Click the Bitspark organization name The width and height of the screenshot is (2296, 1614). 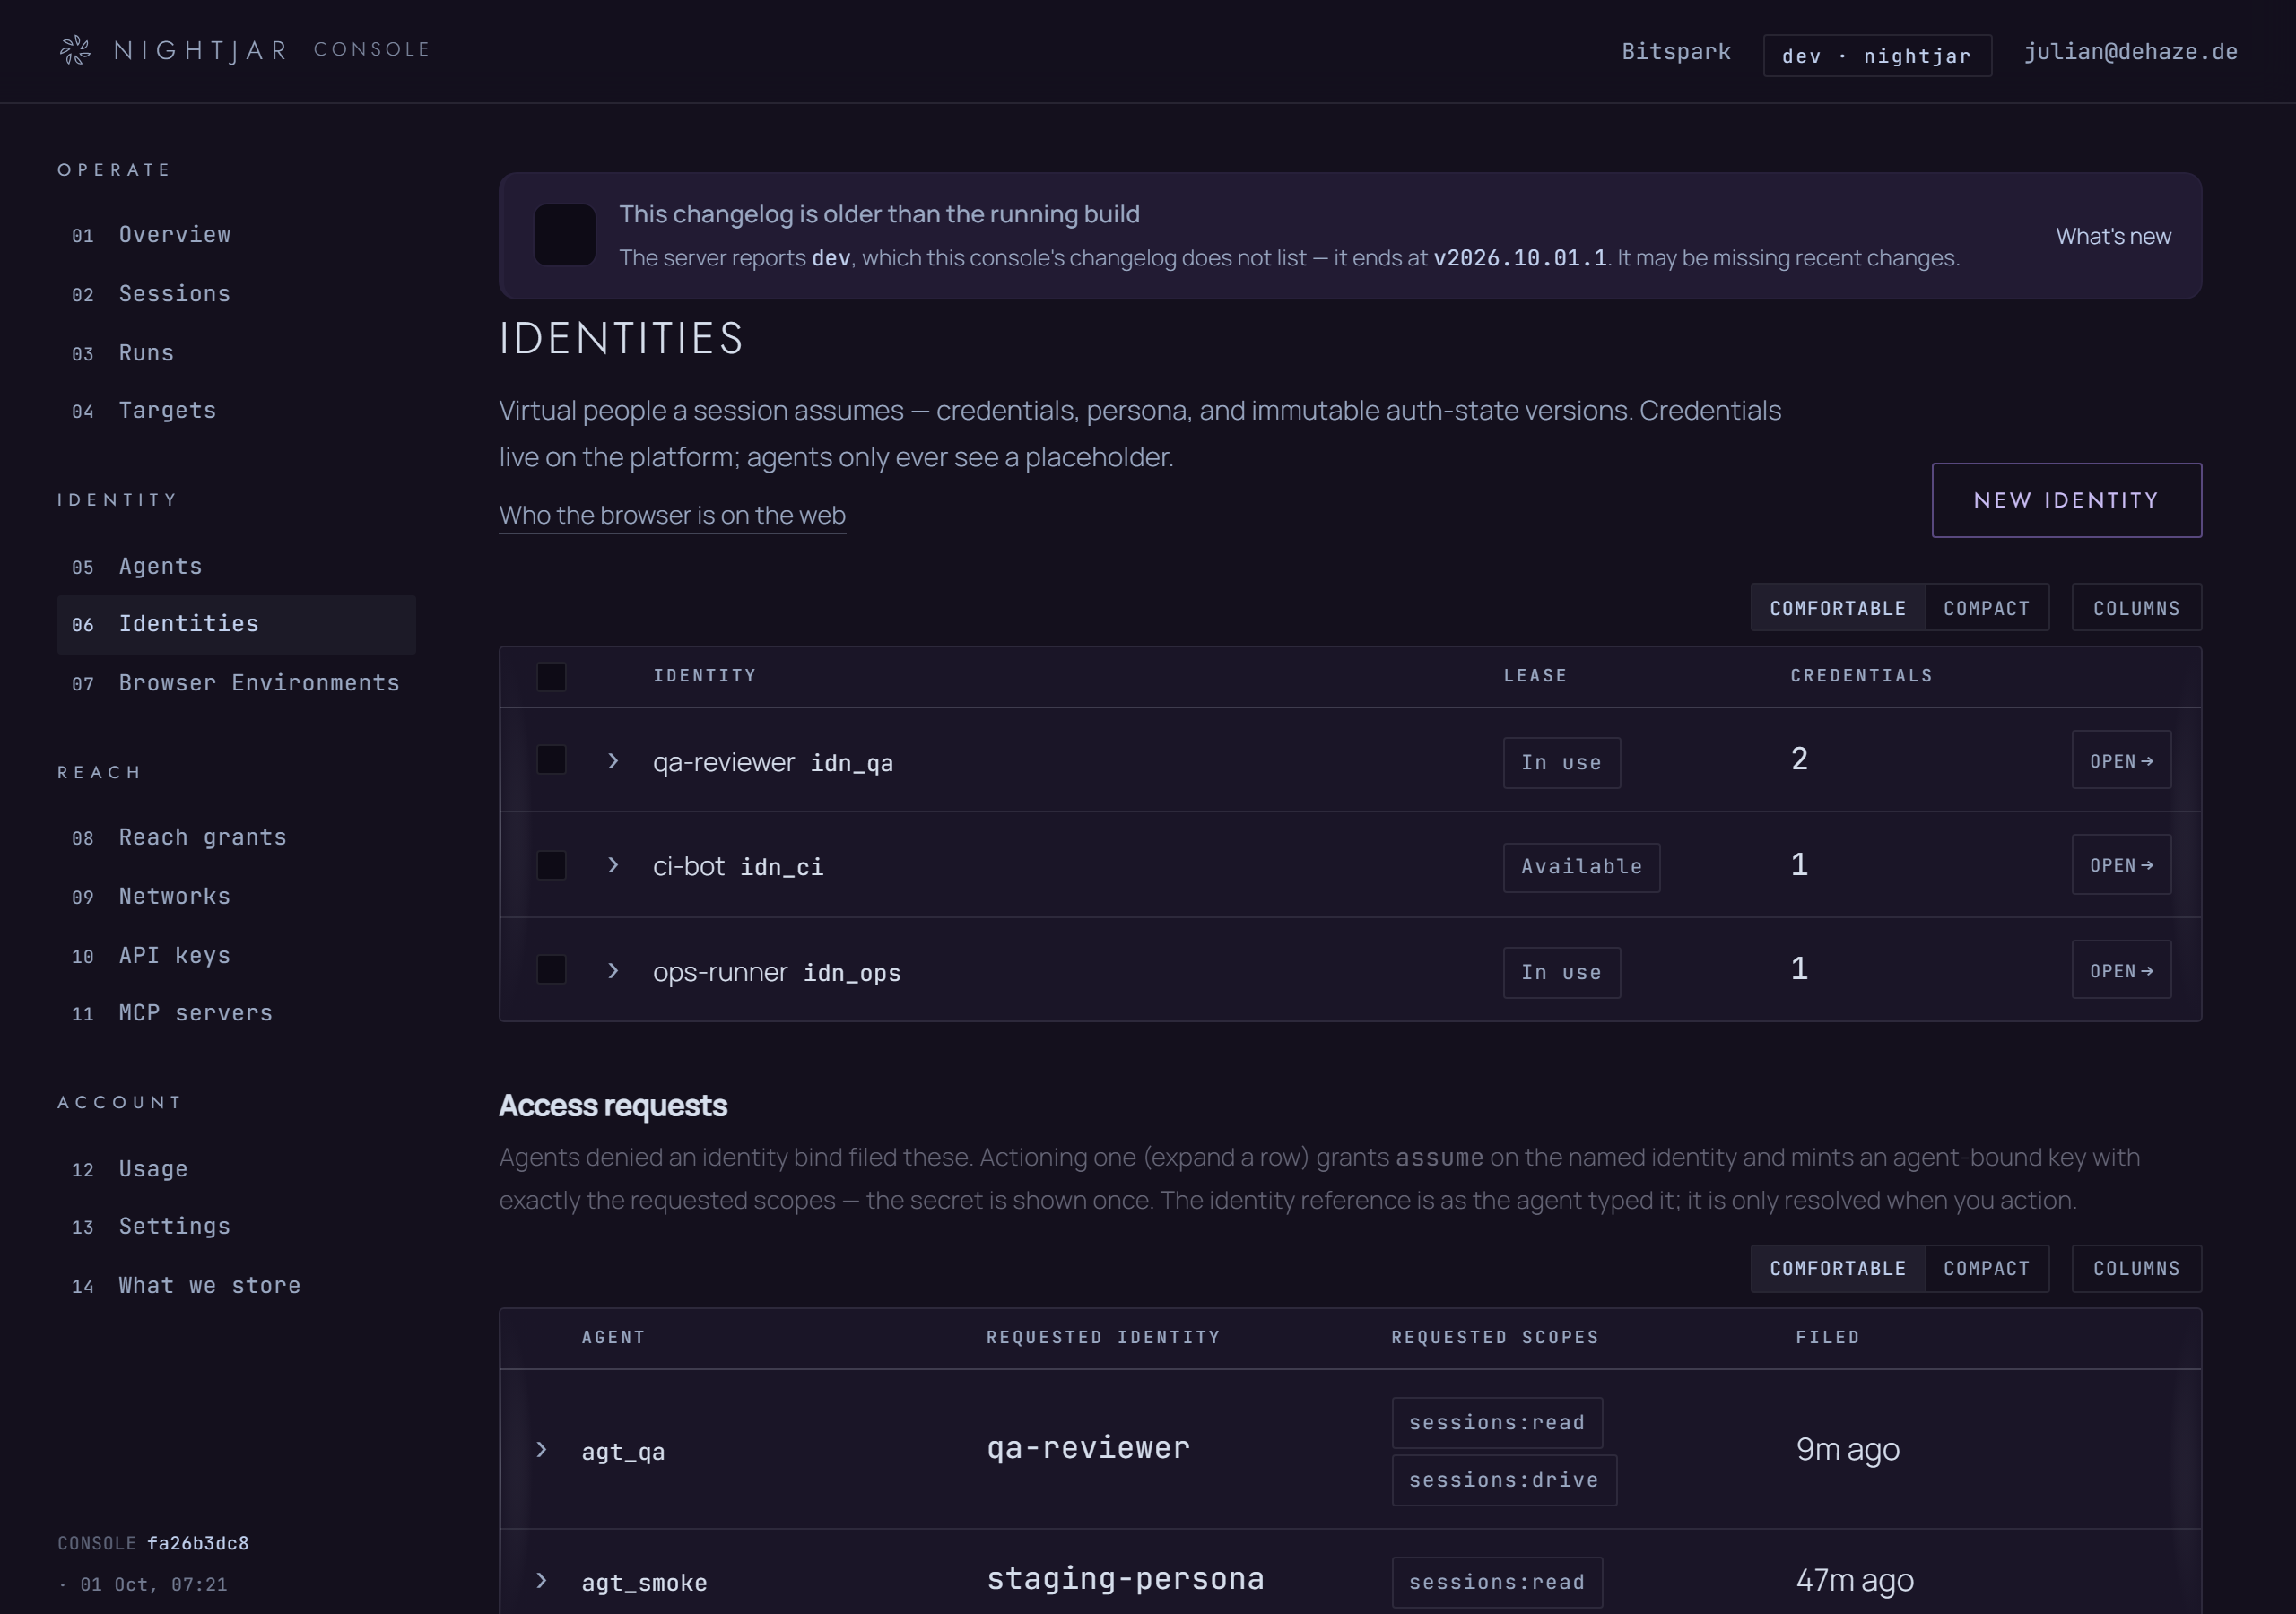coord(1676,52)
